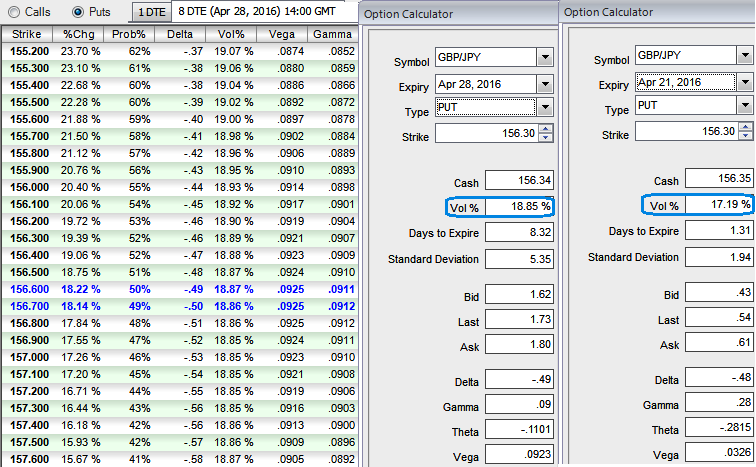This screenshot has height=467, width=756.
Task: Increase Strike with up arrow in left calculator
Action: [x=545, y=130]
